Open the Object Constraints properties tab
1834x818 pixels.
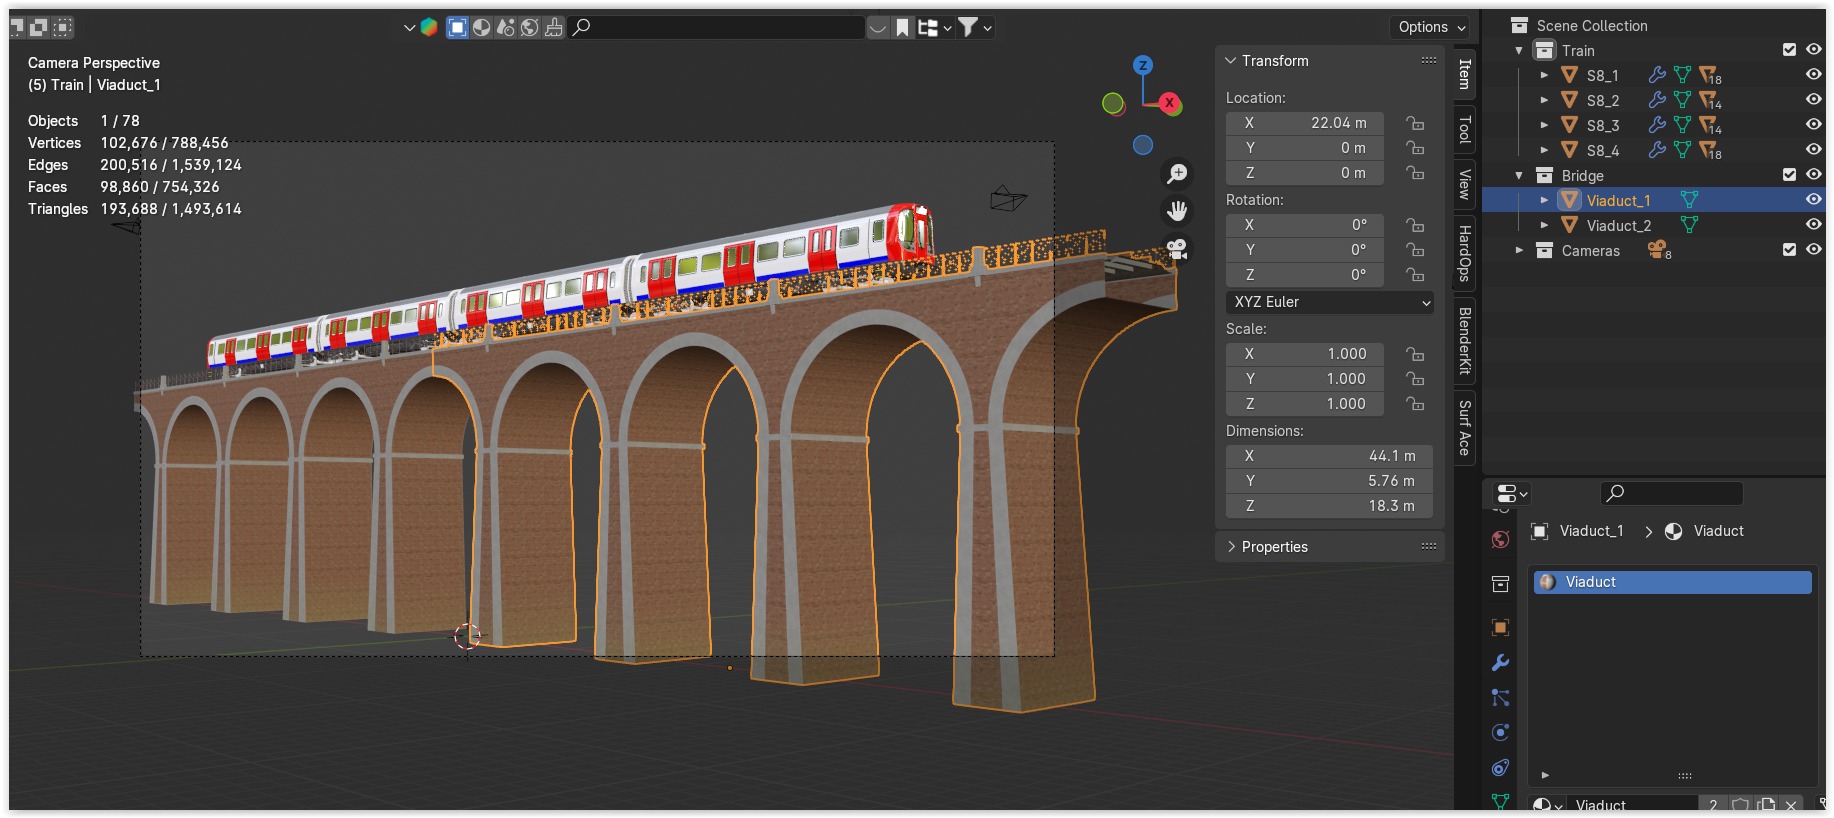click(1500, 768)
